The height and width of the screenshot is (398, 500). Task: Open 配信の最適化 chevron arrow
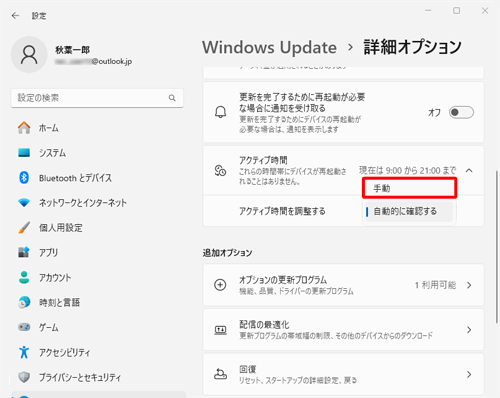coord(469,330)
